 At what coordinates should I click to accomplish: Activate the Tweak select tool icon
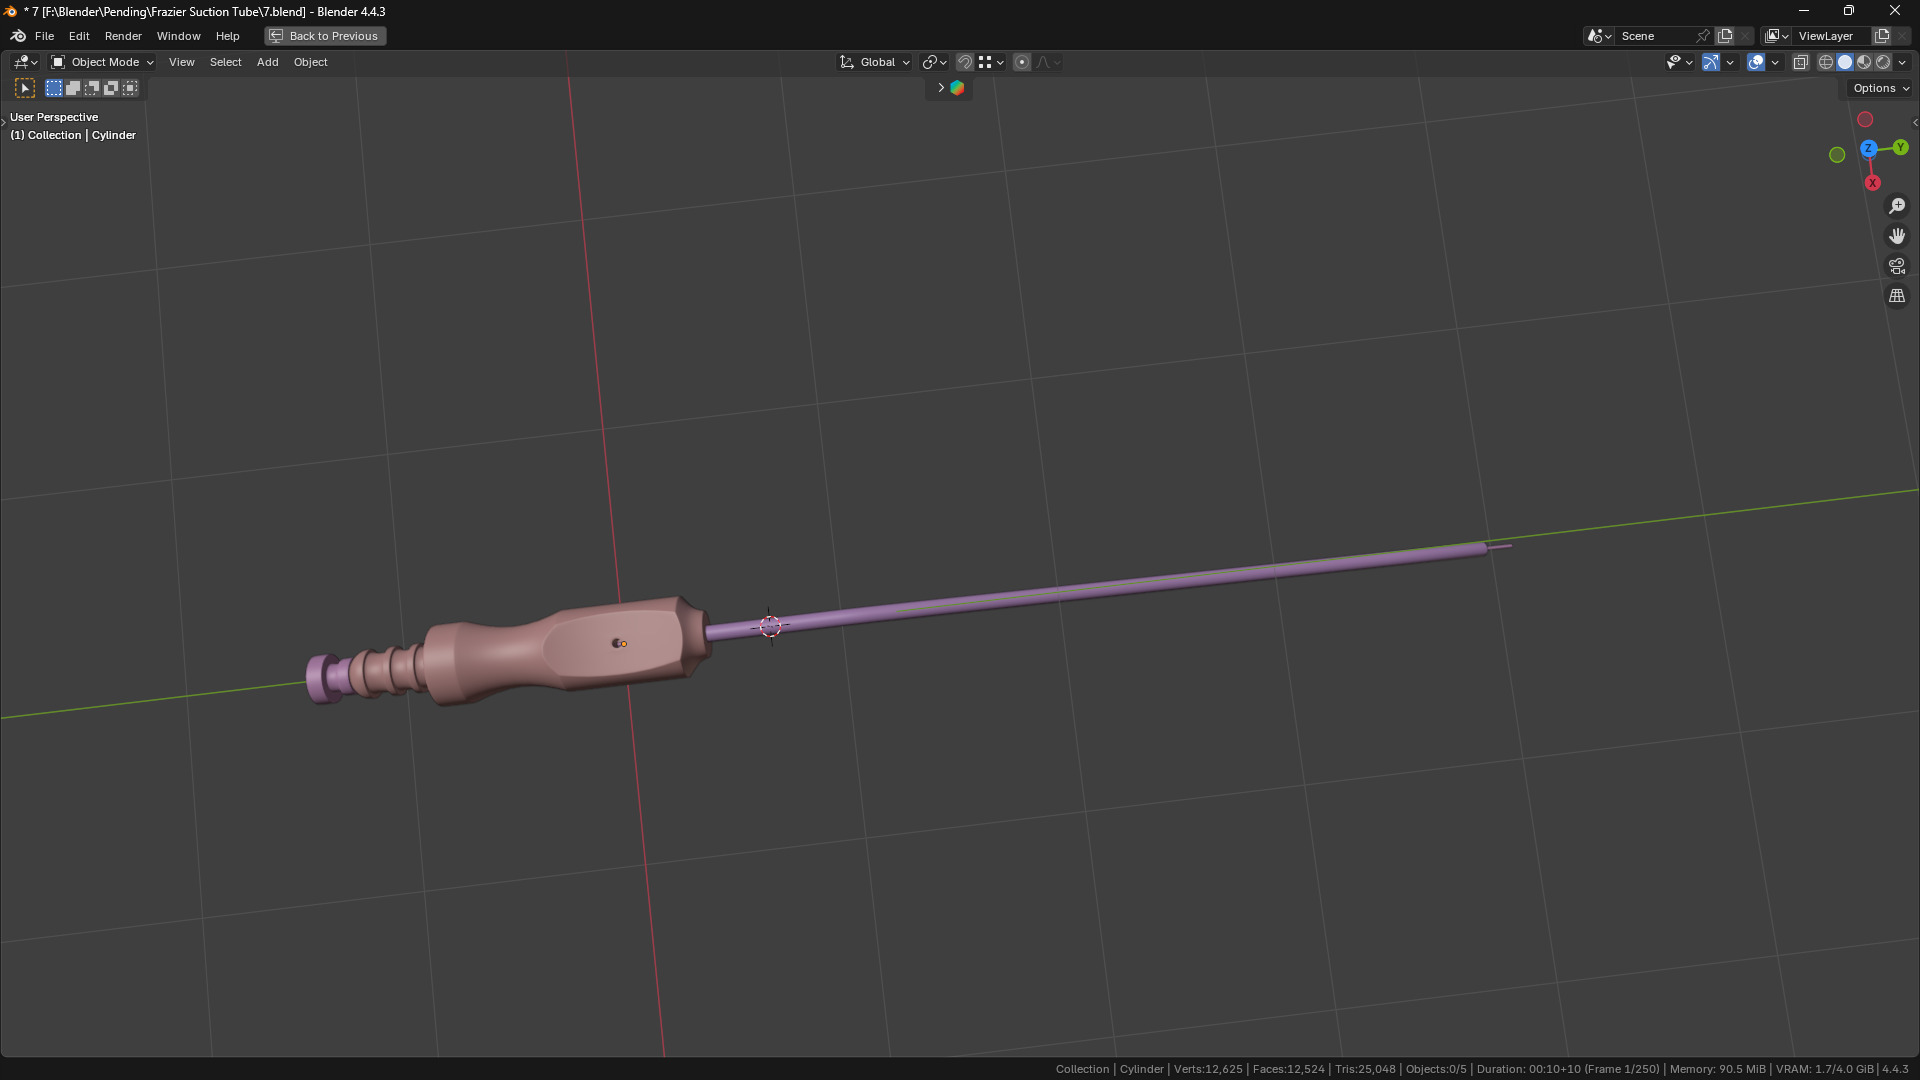coord(25,88)
